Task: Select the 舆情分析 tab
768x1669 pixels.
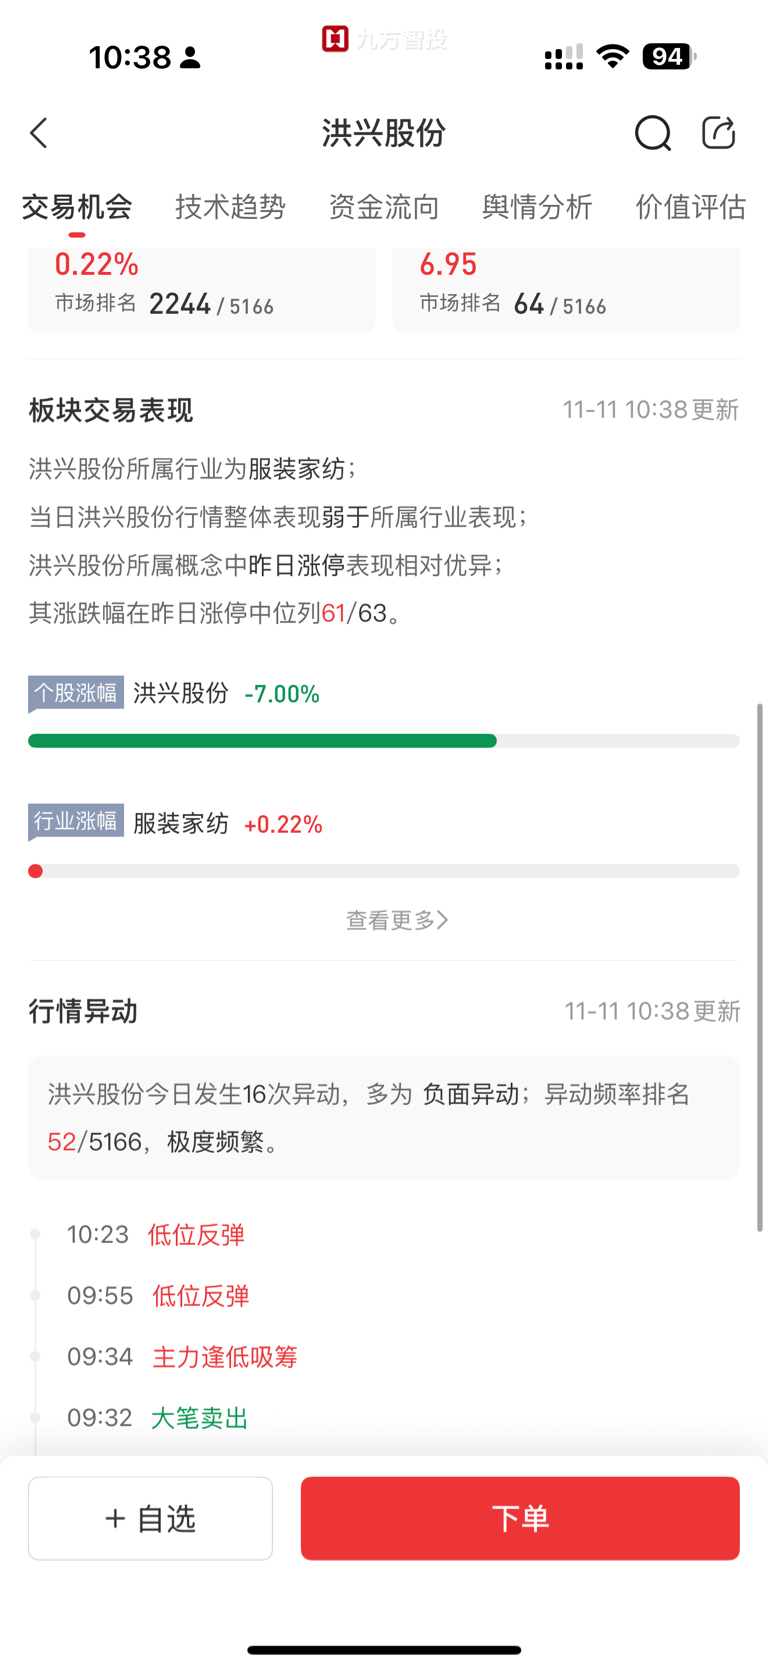Action: (537, 207)
